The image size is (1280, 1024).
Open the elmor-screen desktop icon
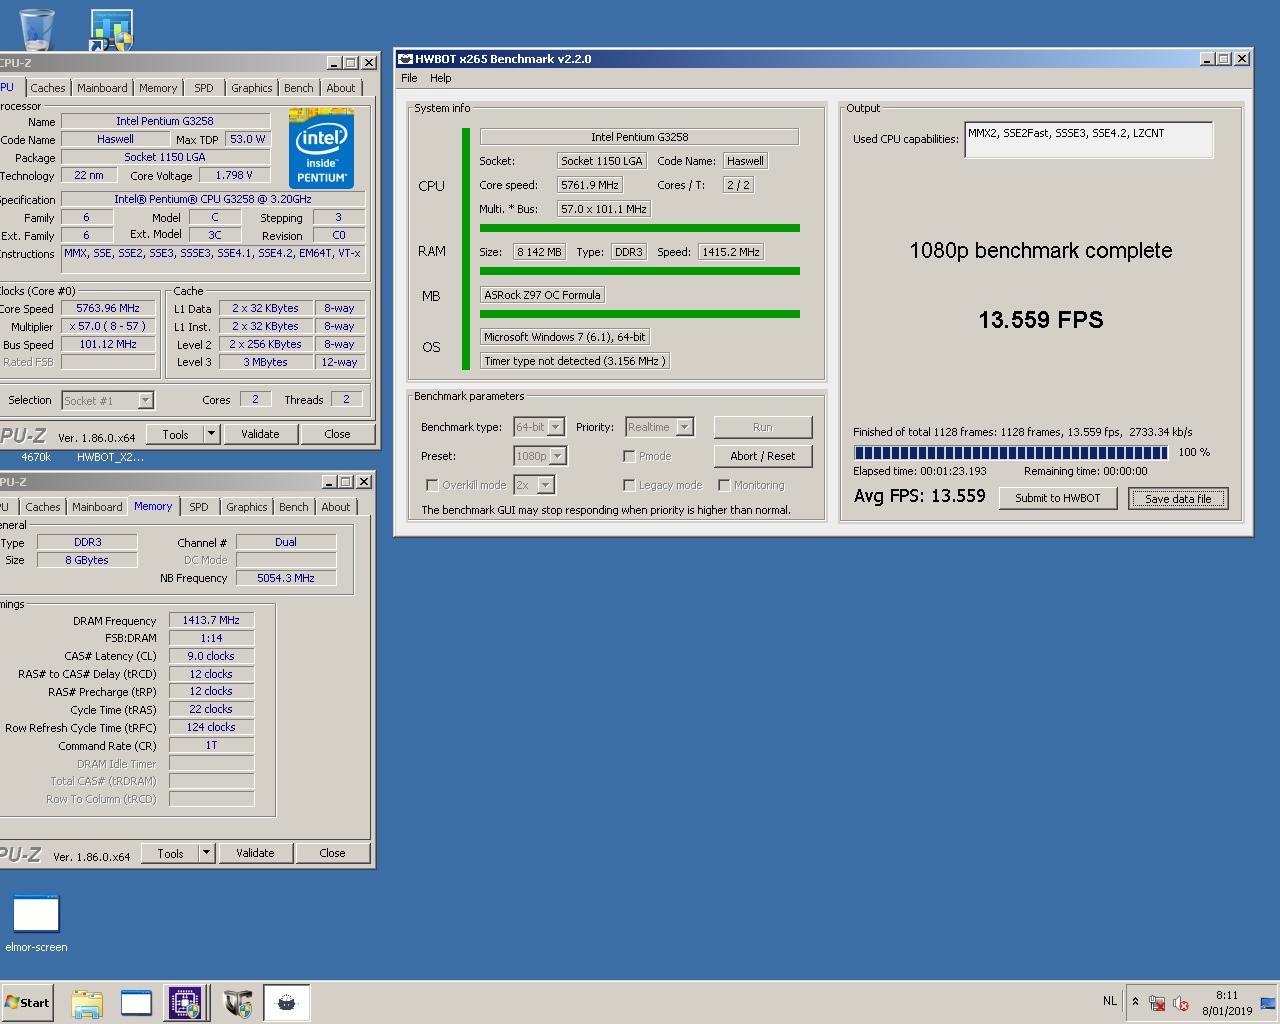pos(36,923)
